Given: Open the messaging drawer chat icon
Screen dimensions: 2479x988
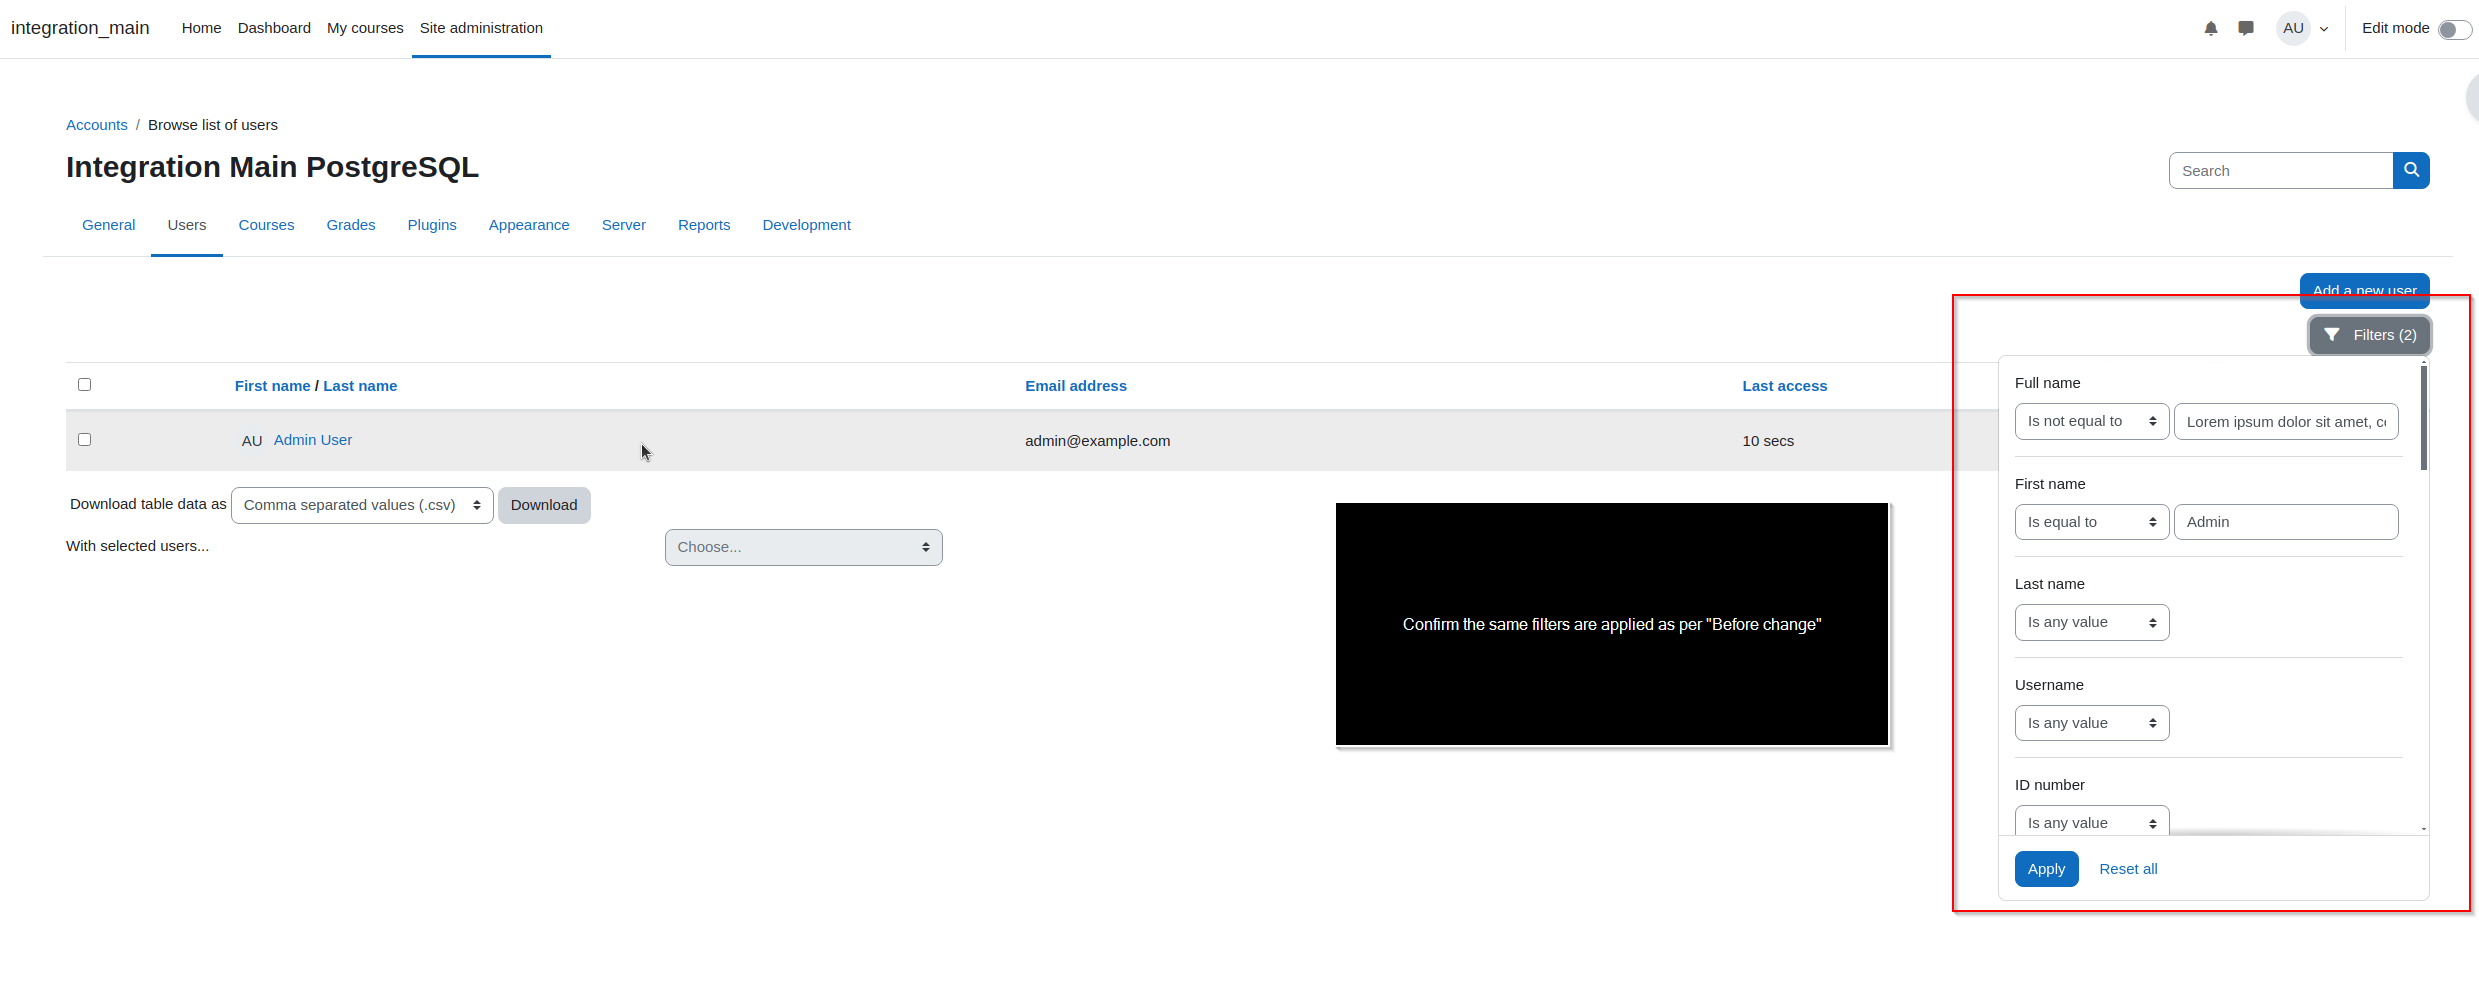Looking at the screenshot, I should (x=2246, y=28).
